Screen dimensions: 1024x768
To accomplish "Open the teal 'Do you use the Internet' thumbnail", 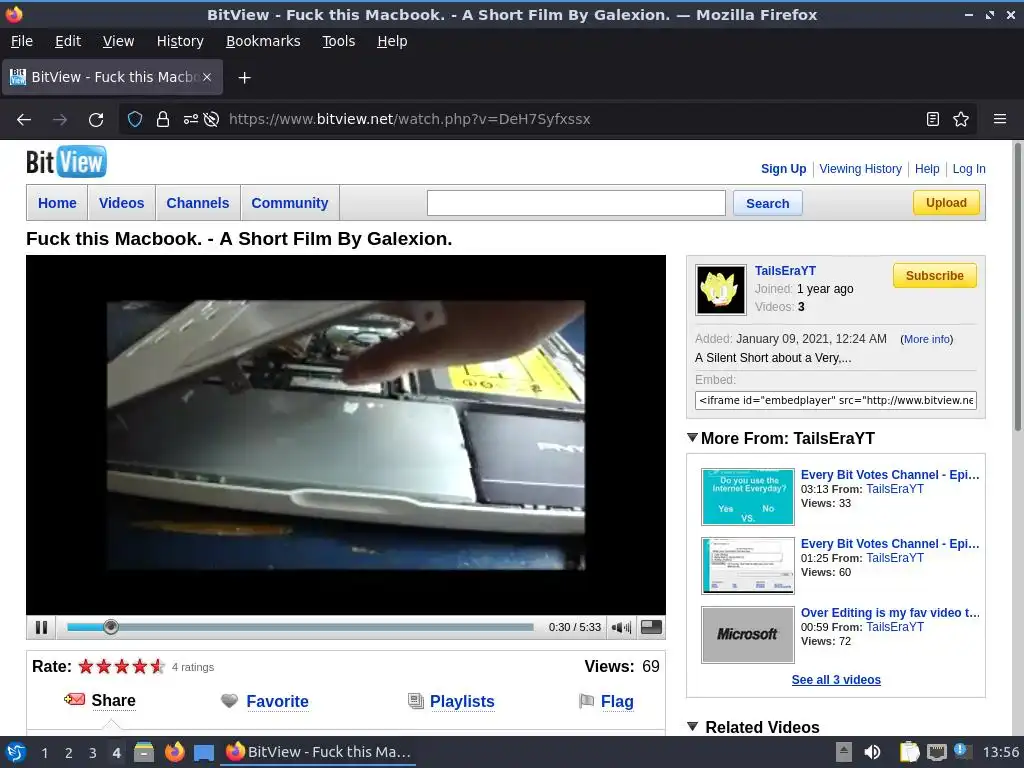I will pos(748,496).
